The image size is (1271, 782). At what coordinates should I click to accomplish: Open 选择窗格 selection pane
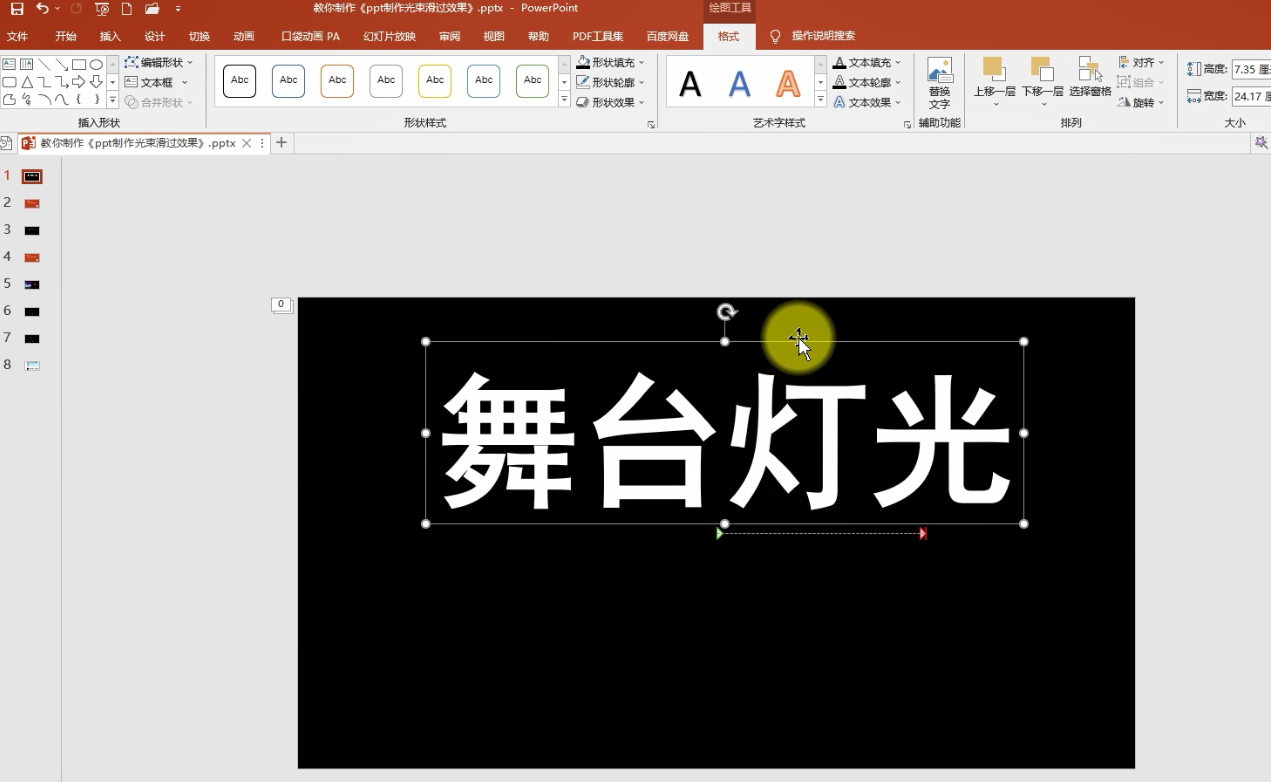point(1090,77)
